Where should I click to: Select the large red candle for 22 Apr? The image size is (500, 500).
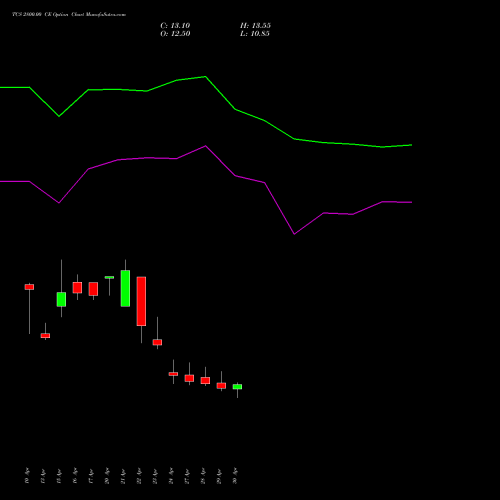click(x=141, y=301)
